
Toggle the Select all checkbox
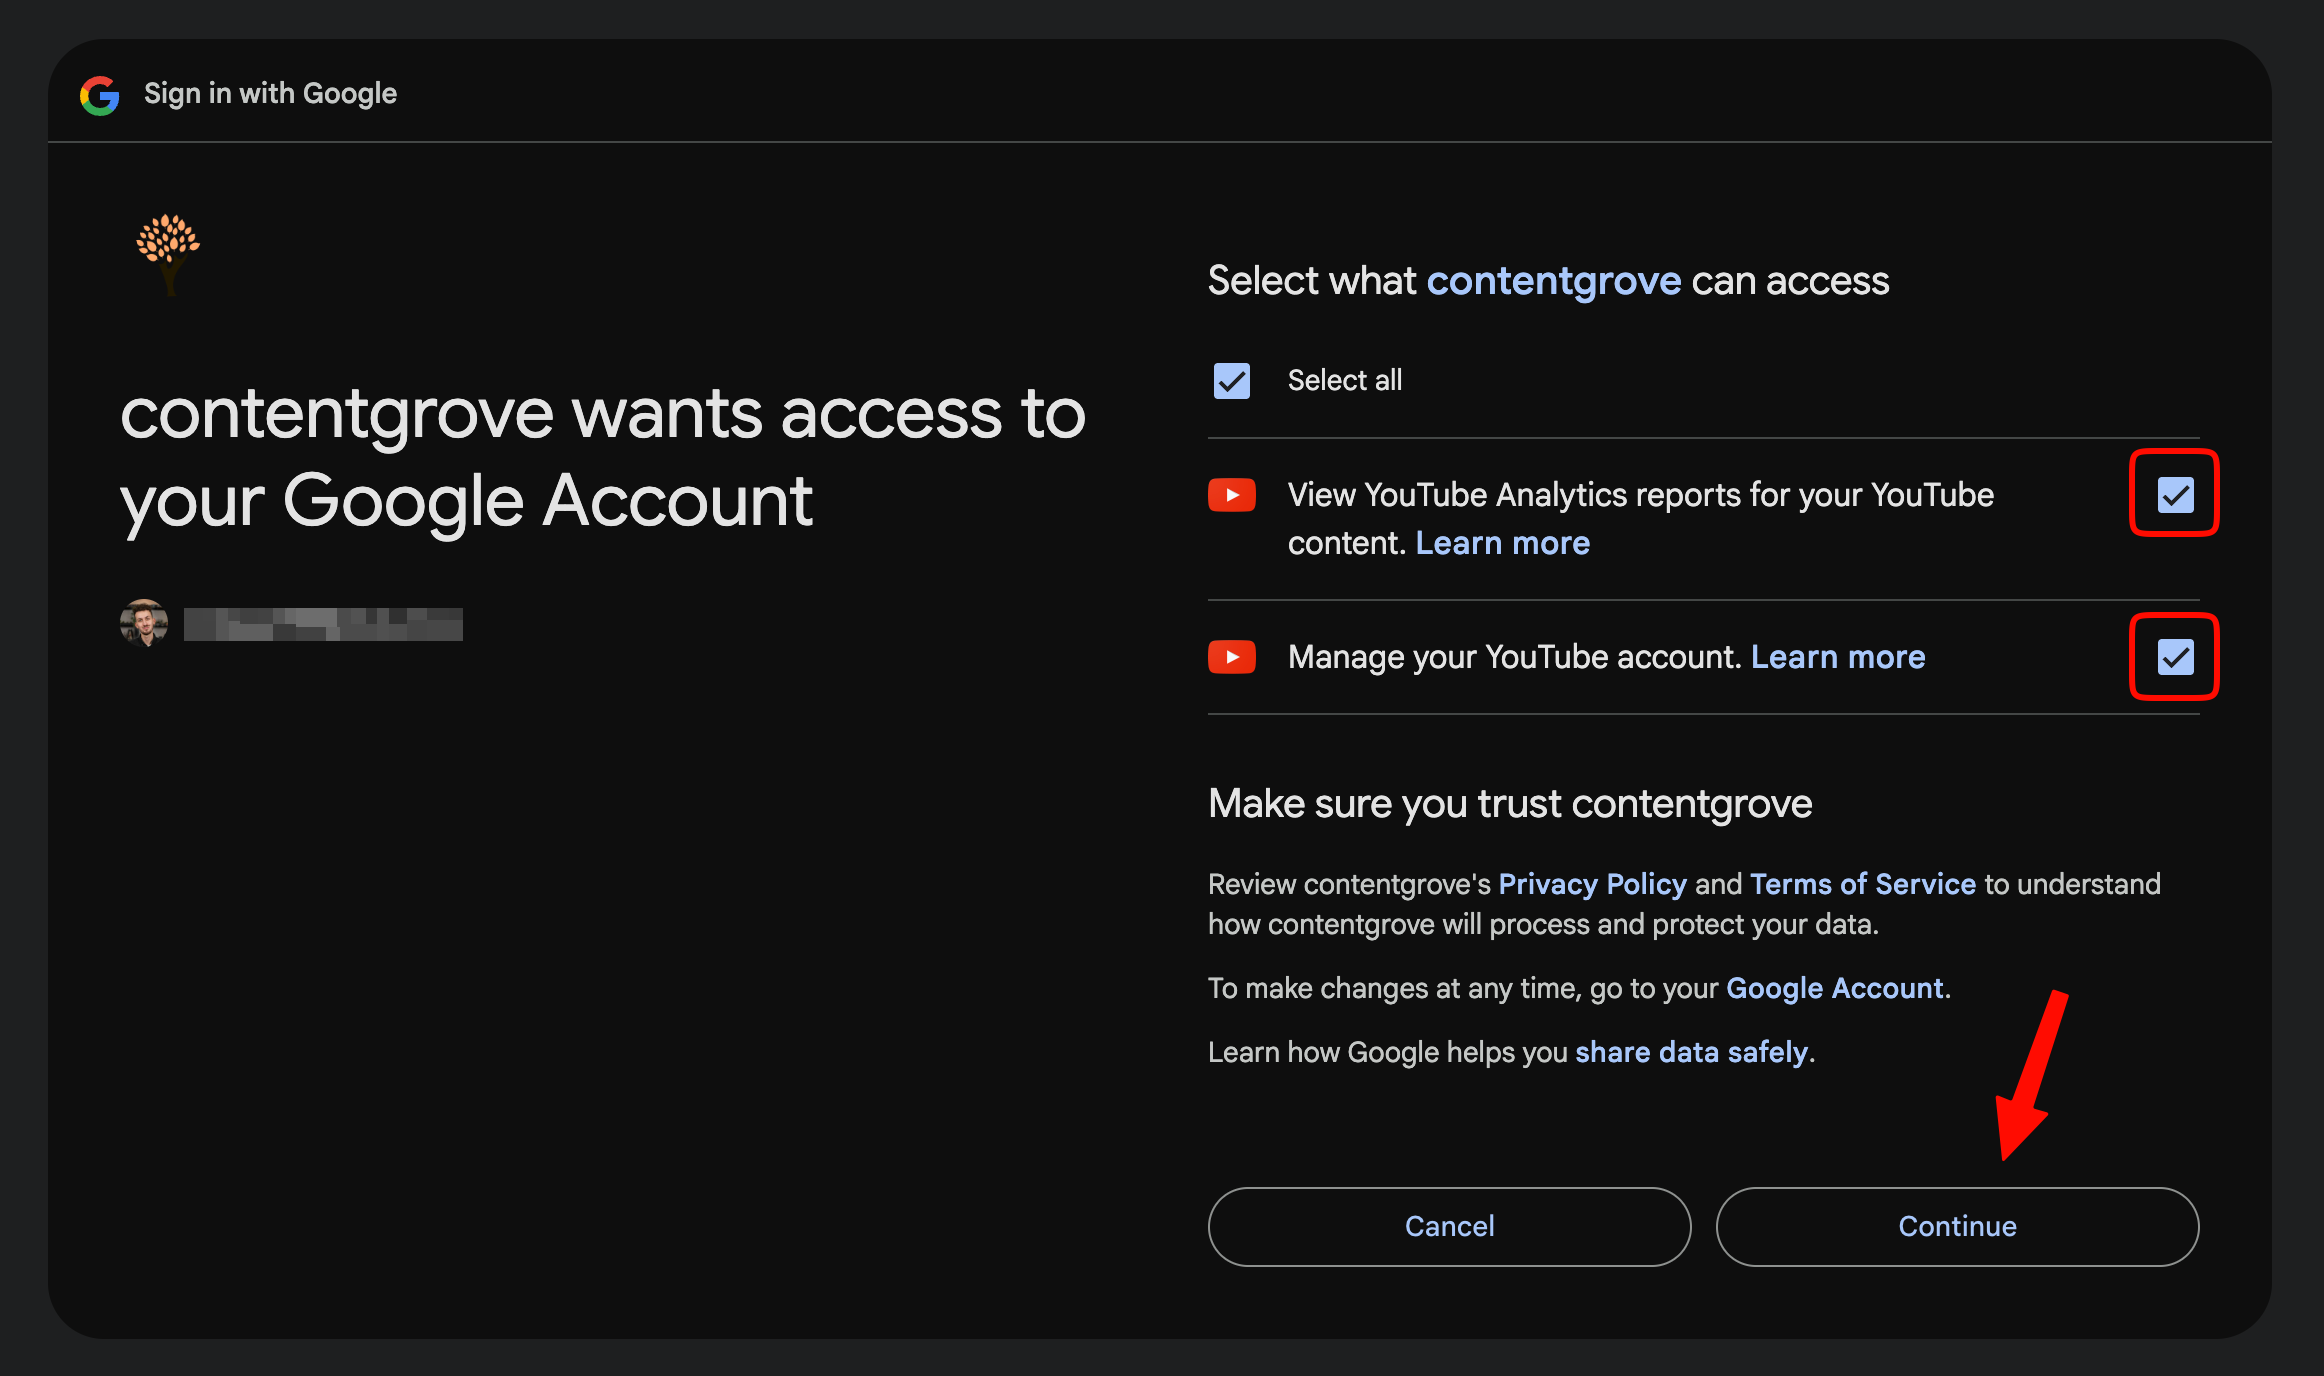click(x=1231, y=381)
